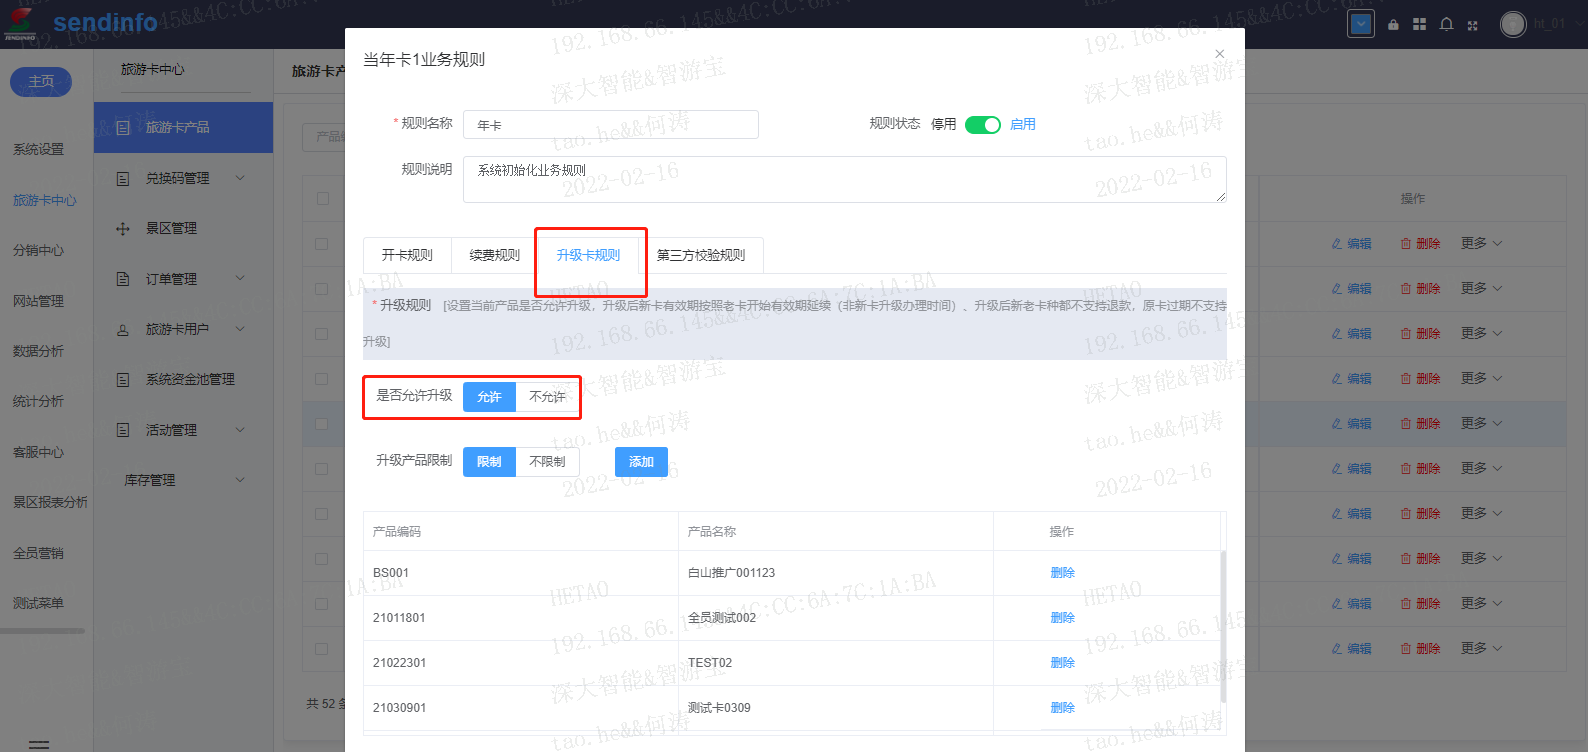The height and width of the screenshot is (752, 1588).
Task: Open 景区报表分析 in left navigation
Action: pyautogui.click(x=50, y=502)
